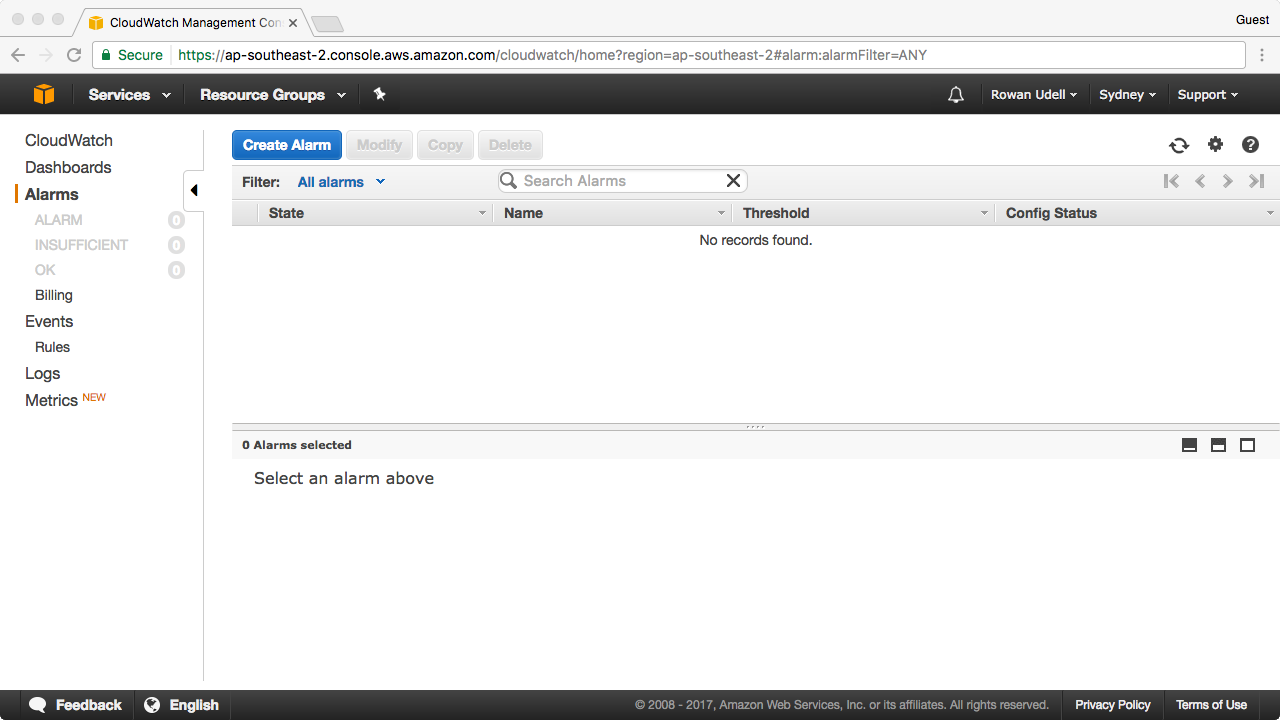Open the table settings gear icon

point(1215,145)
